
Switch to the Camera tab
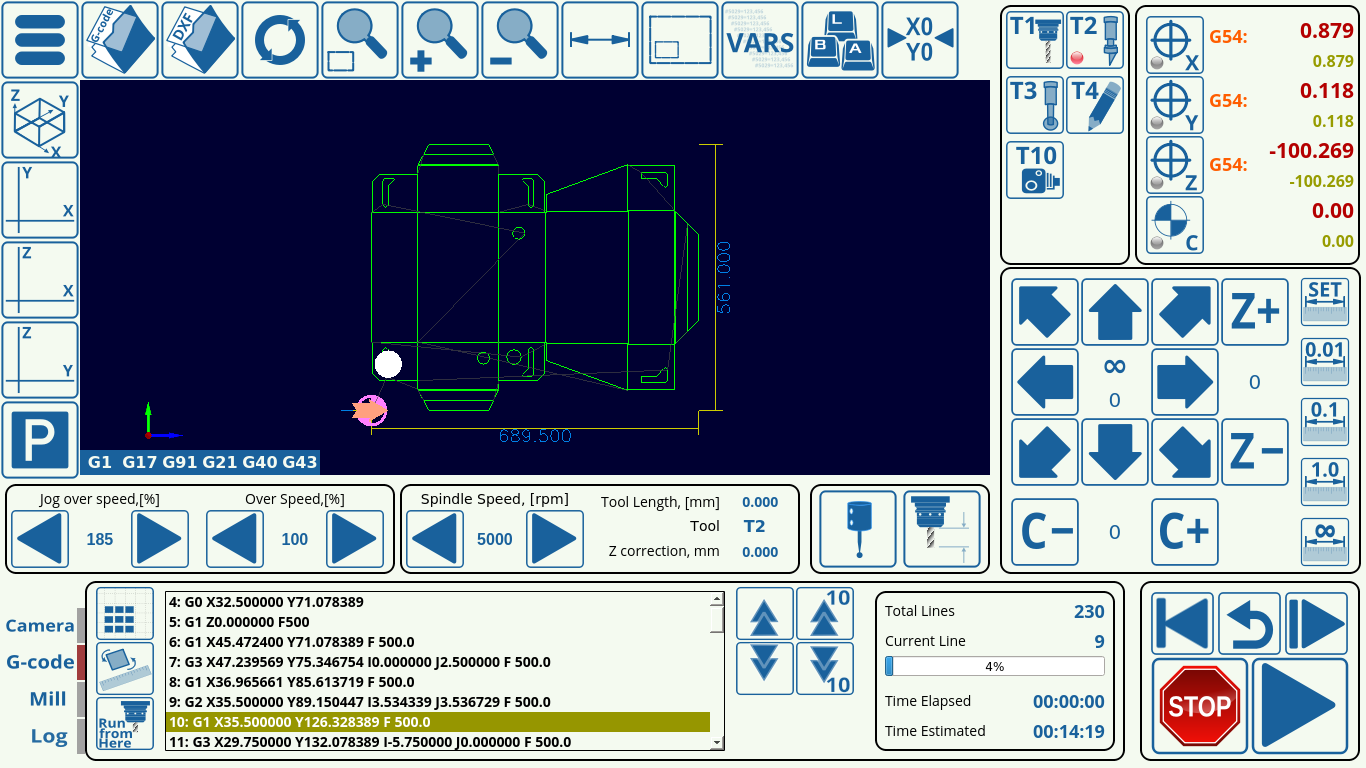click(x=39, y=625)
